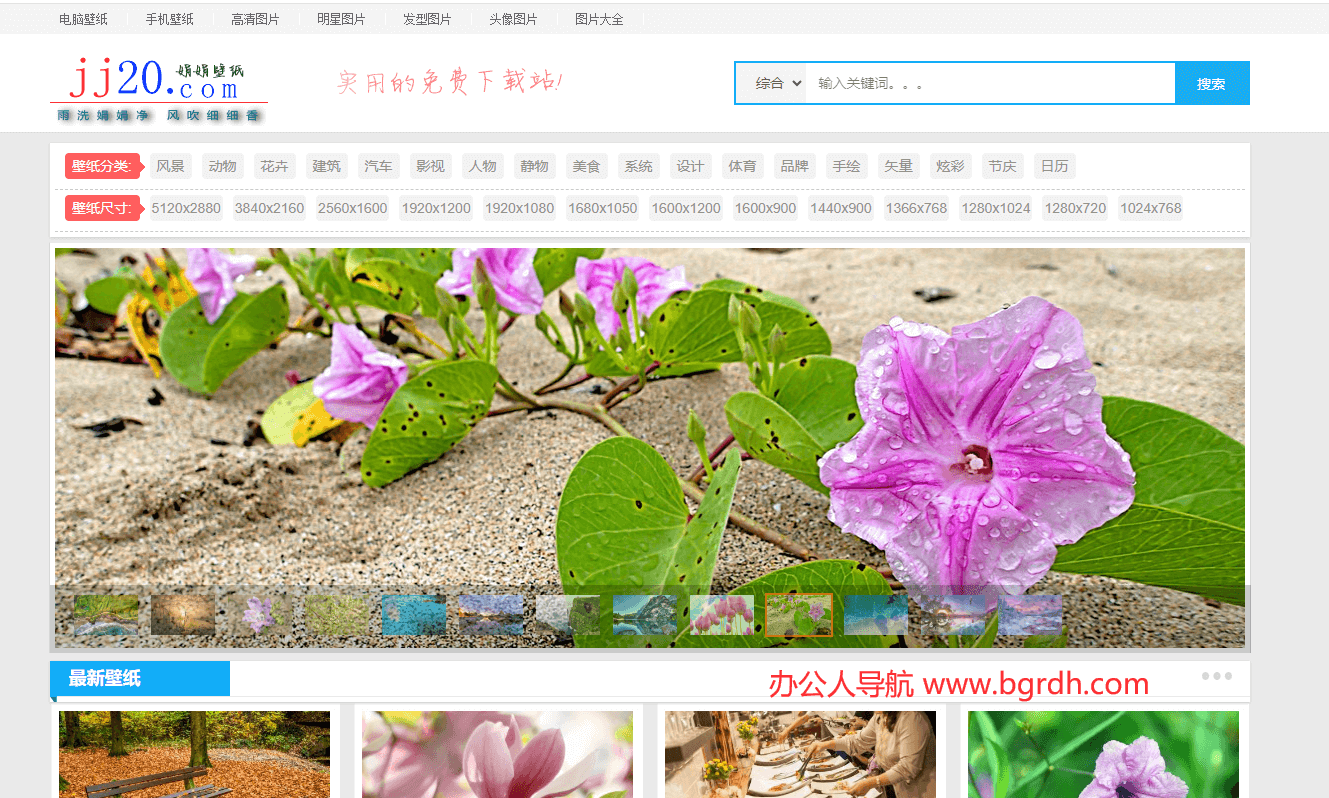Viewport: 1329px width, 798px height.
Task: Open the autumn park bench wallpaper thumbnail
Action: 194,754
